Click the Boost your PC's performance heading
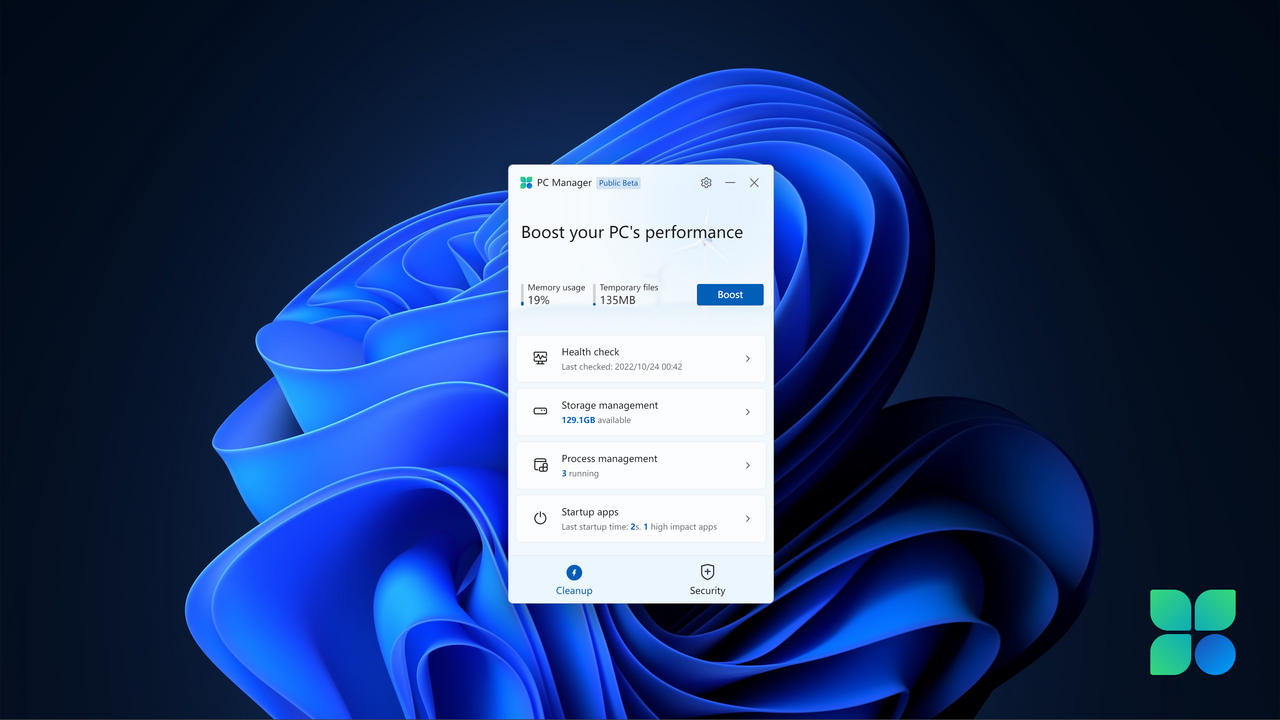 pos(632,232)
